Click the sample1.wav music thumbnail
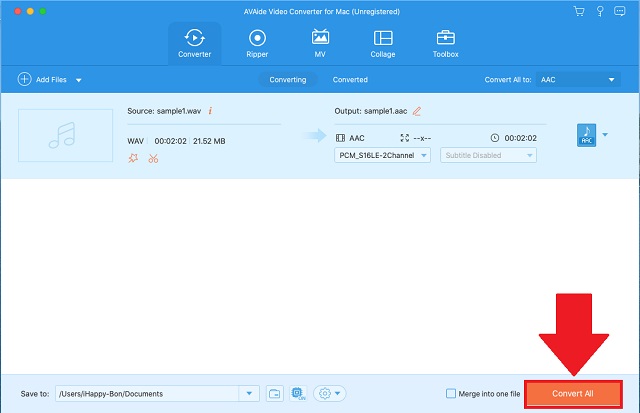Screen dimensions: 640x413 click(65, 135)
